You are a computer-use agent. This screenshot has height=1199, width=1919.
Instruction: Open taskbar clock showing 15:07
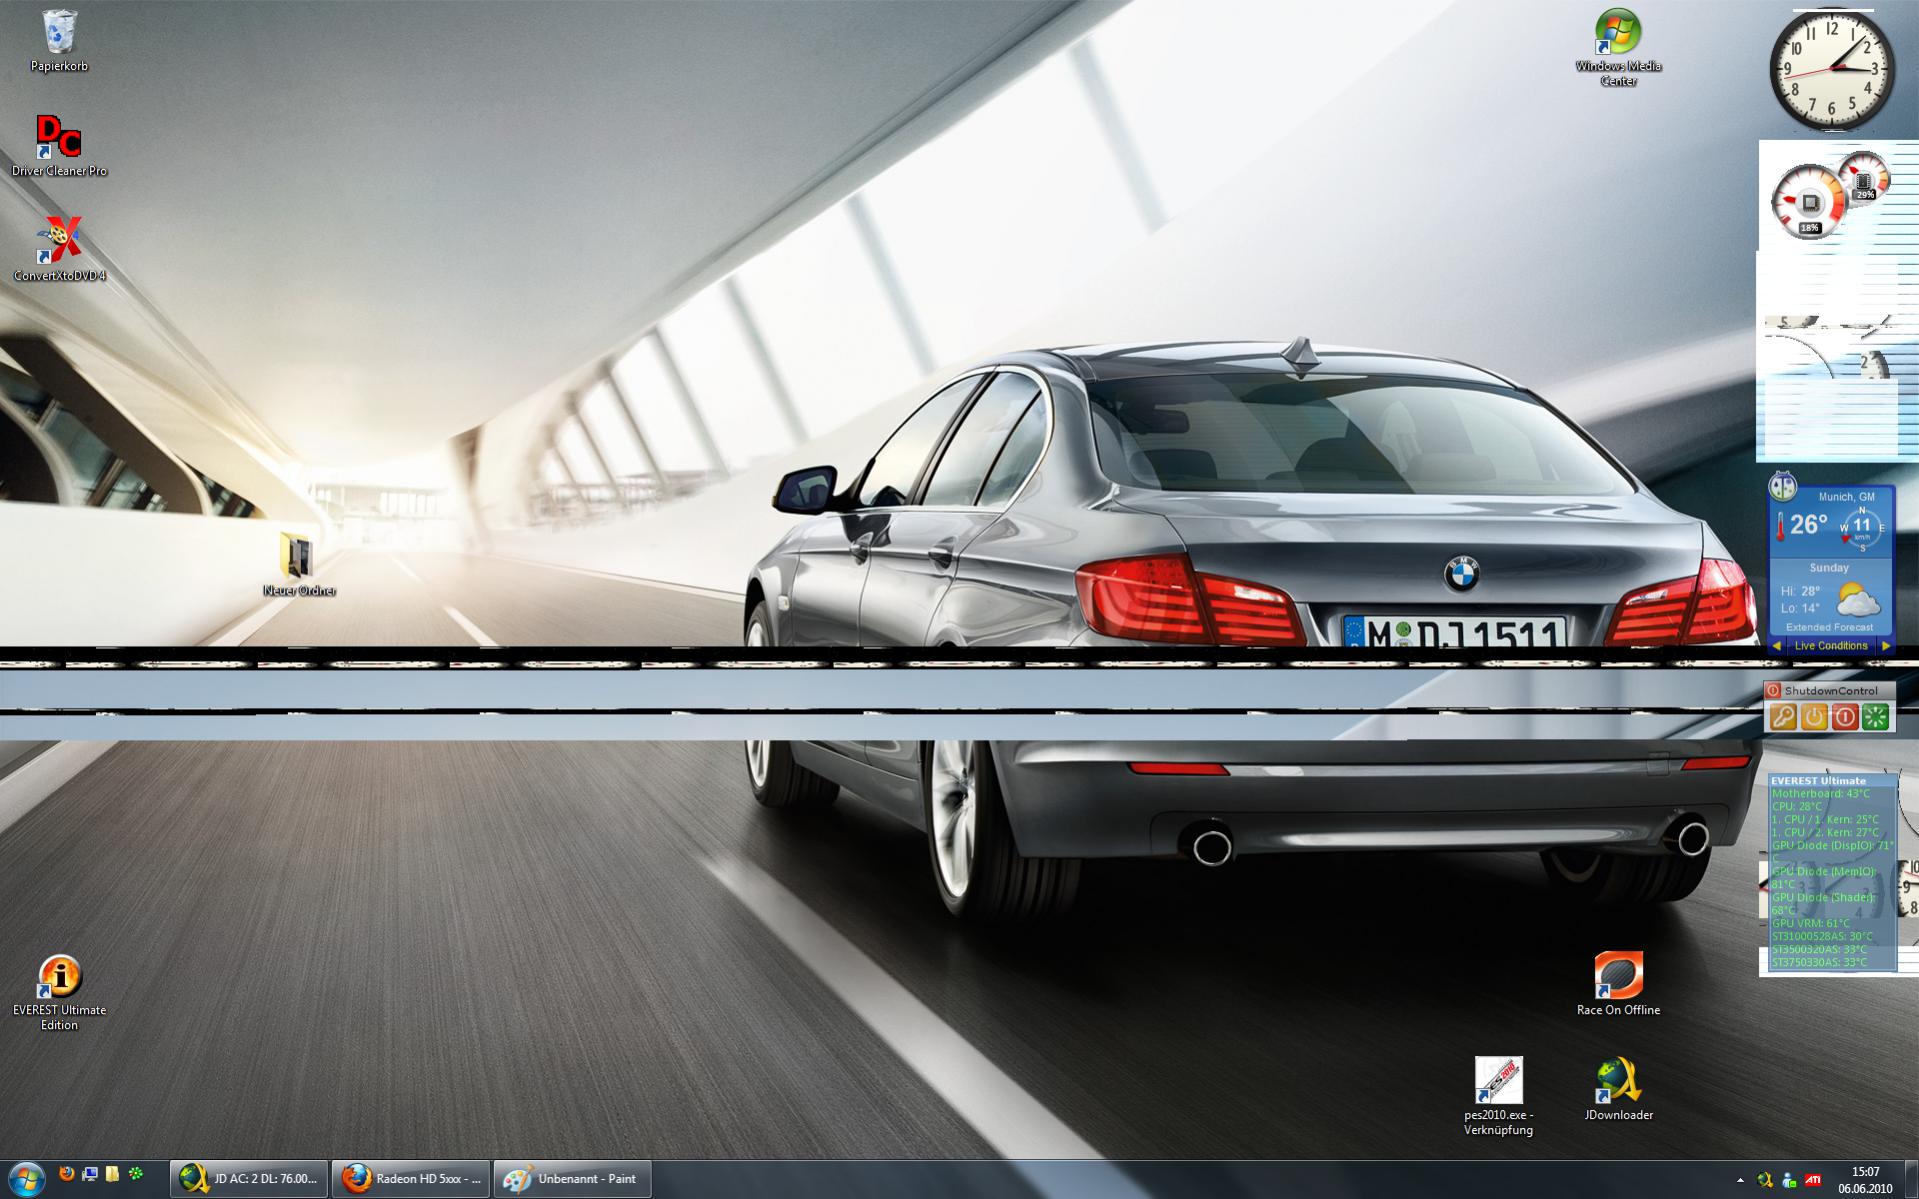pos(1865,1180)
